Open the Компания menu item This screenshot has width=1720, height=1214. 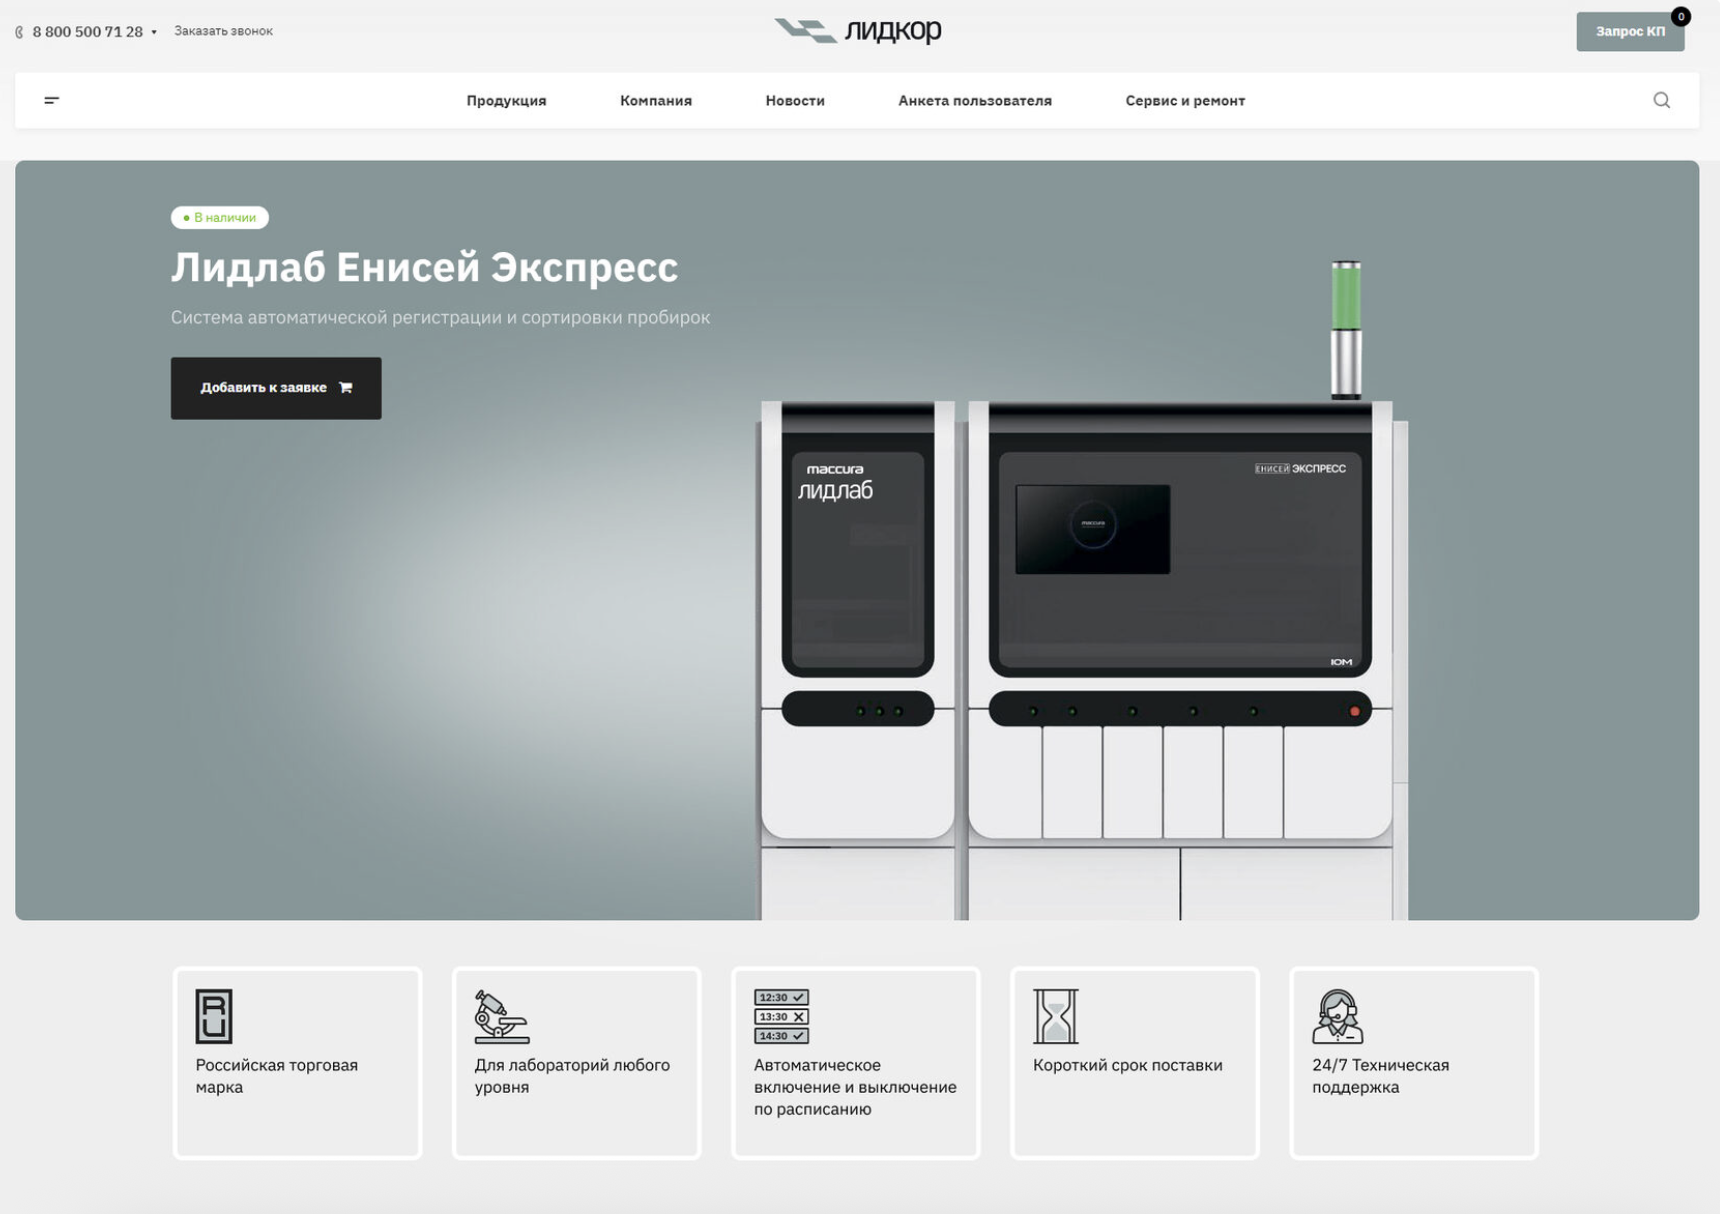[655, 101]
